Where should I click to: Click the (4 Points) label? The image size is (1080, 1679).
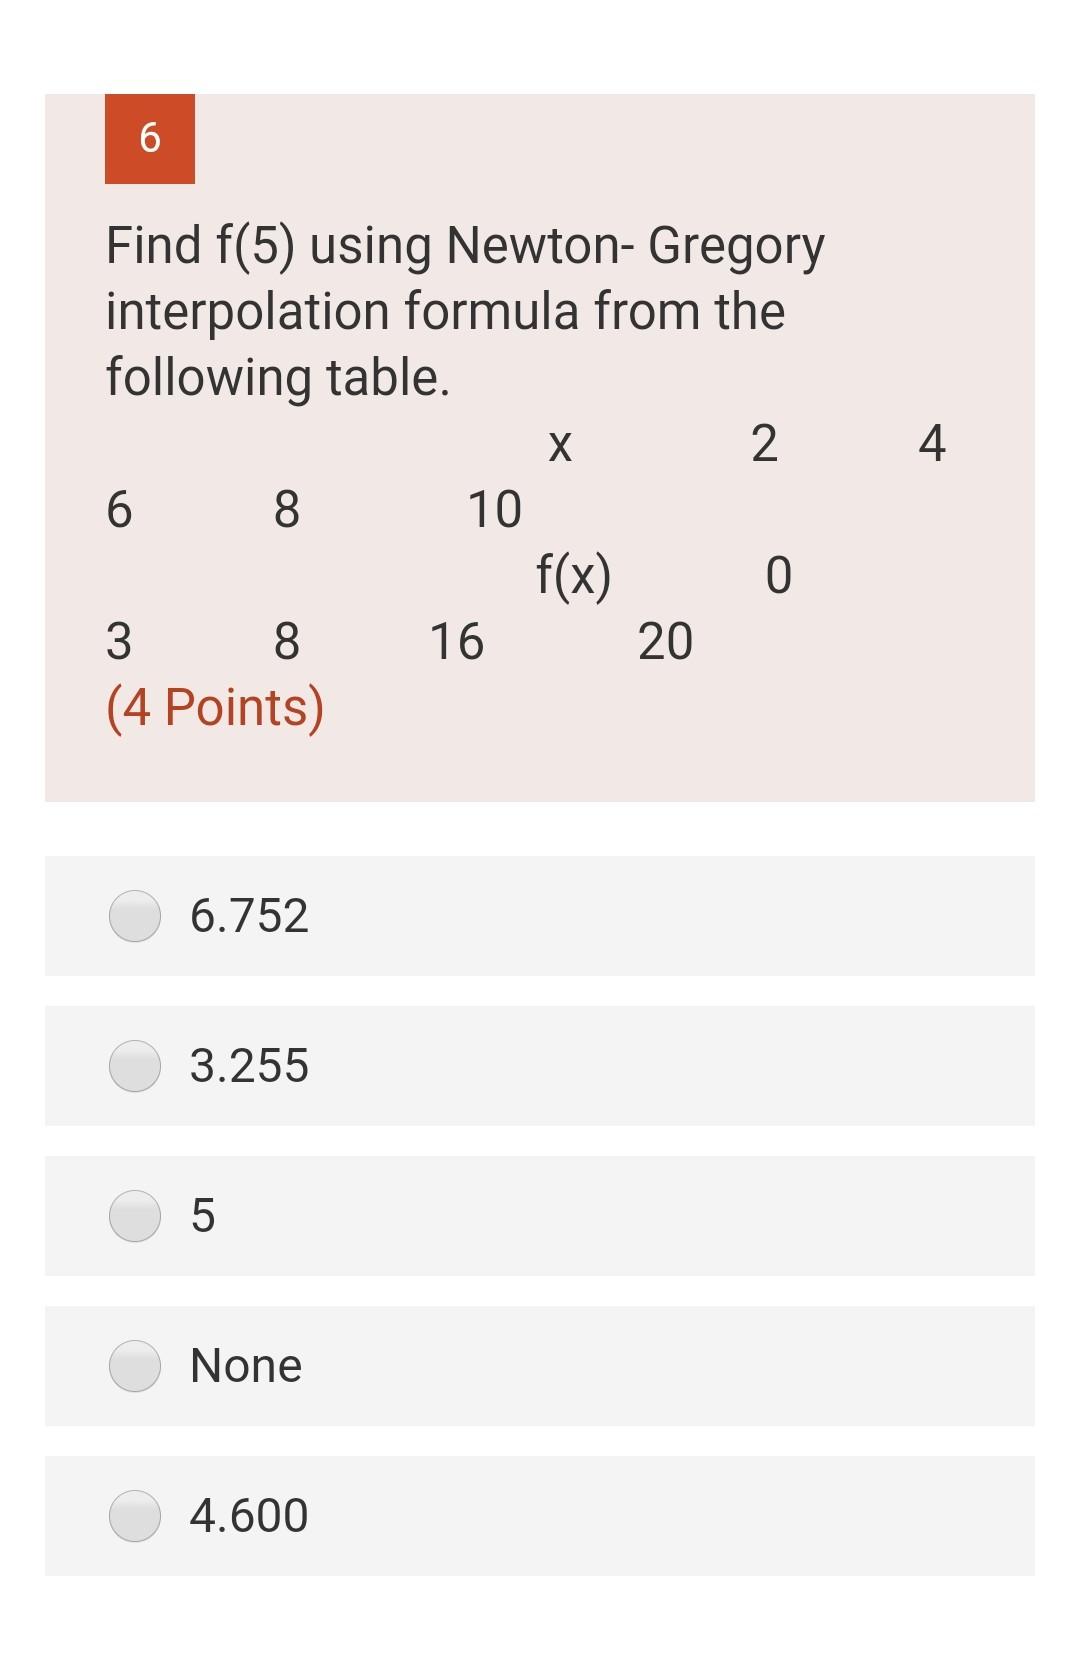[x=214, y=705]
